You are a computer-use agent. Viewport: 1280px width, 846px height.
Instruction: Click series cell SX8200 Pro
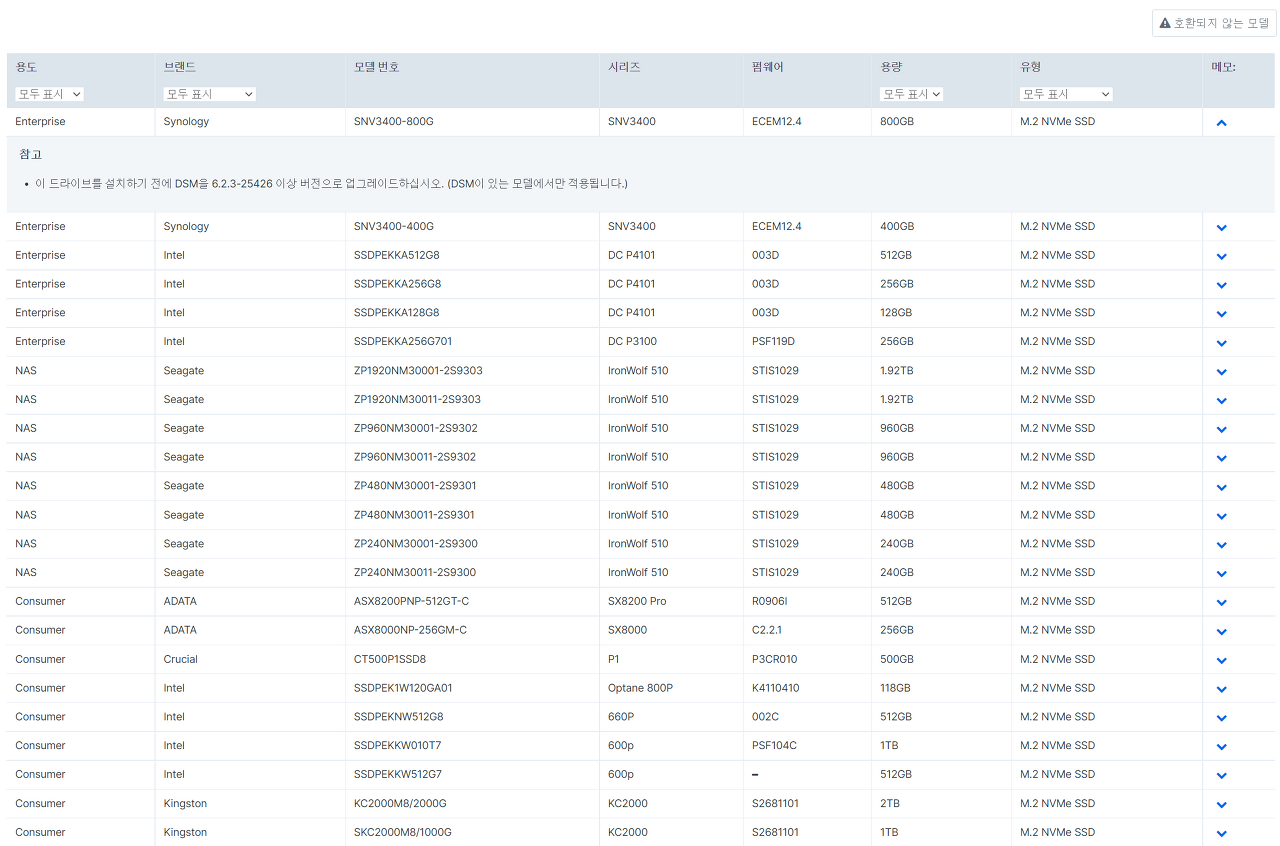[637, 602]
